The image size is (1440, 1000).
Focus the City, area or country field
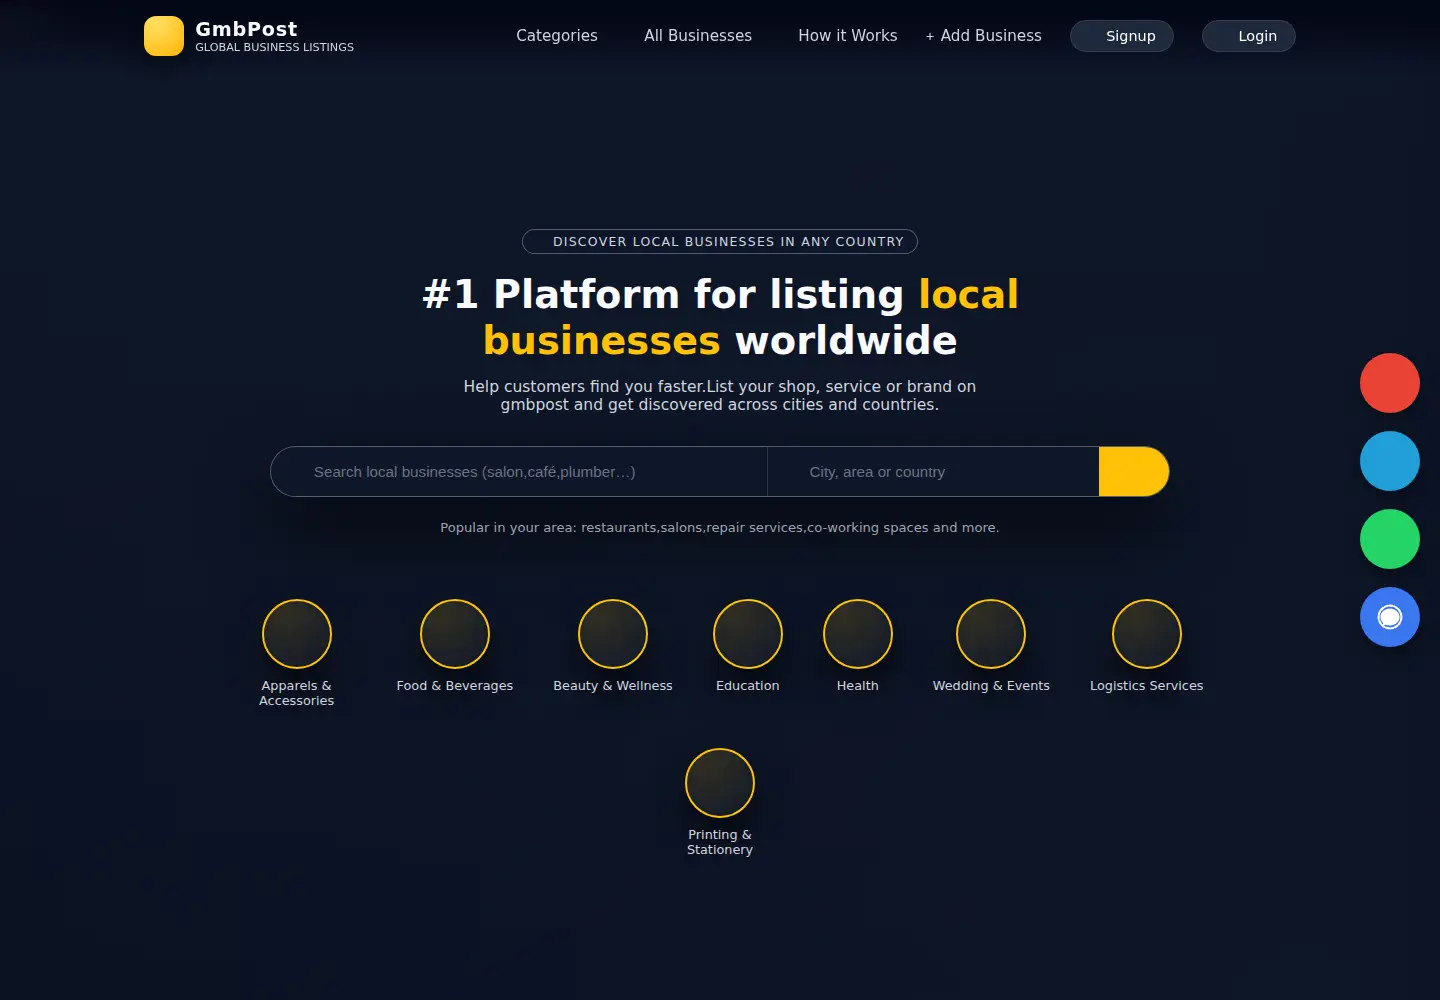tap(933, 472)
